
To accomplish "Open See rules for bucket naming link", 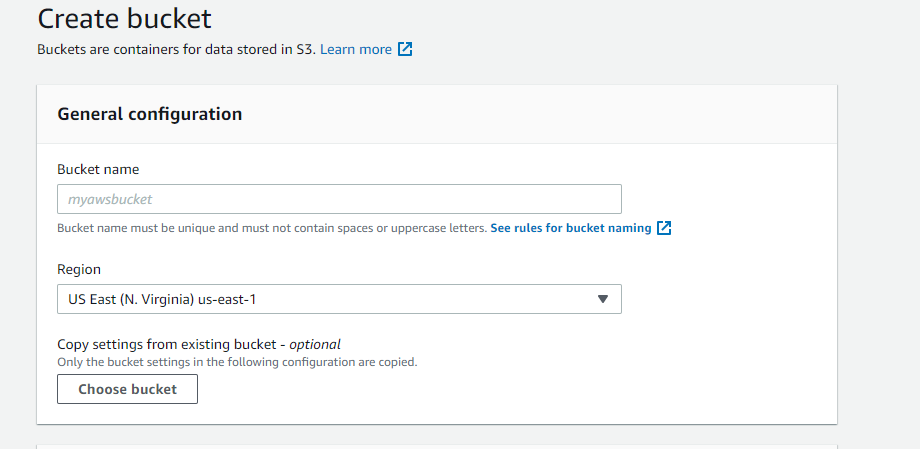I will [571, 228].
